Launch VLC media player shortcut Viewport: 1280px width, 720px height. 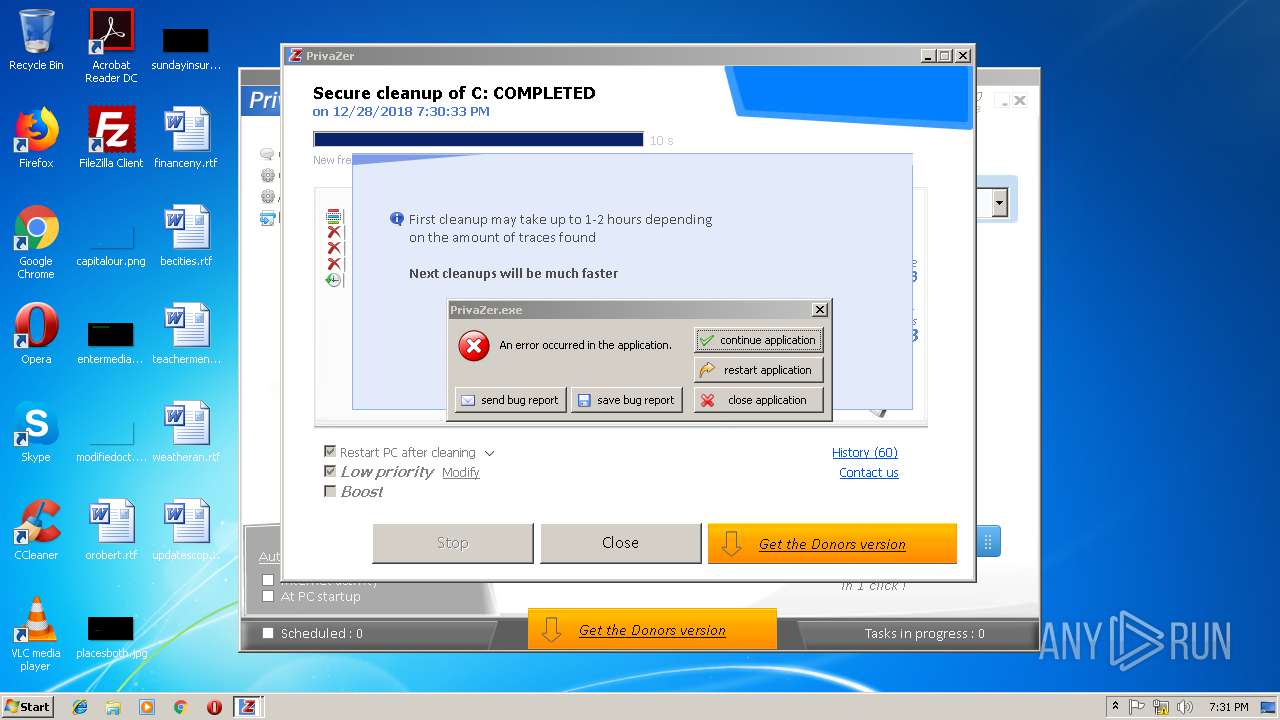tap(36, 634)
